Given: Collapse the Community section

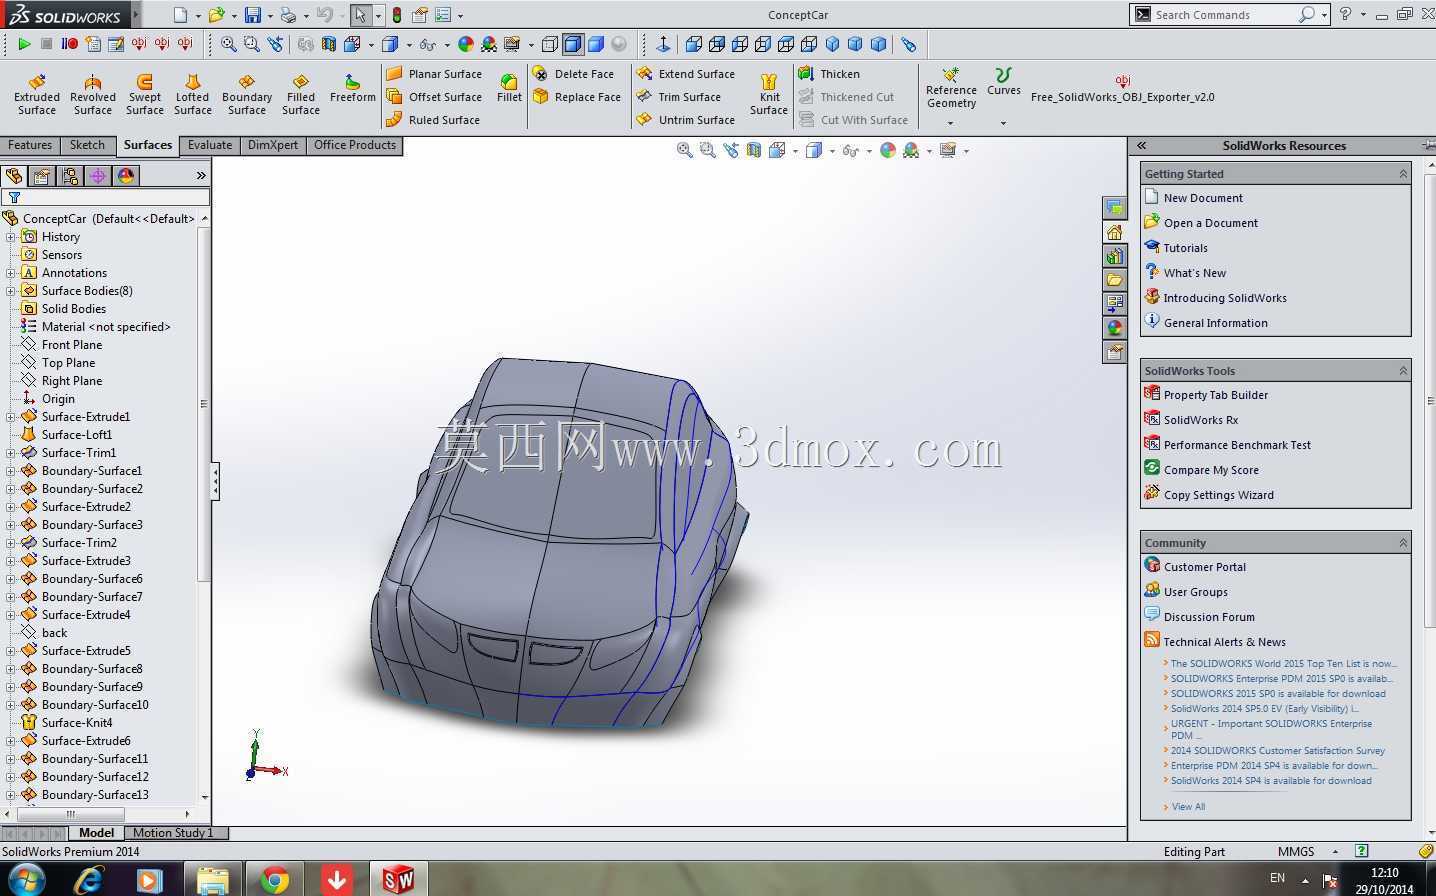Looking at the screenshot, I should click(x=1403, y=543).
